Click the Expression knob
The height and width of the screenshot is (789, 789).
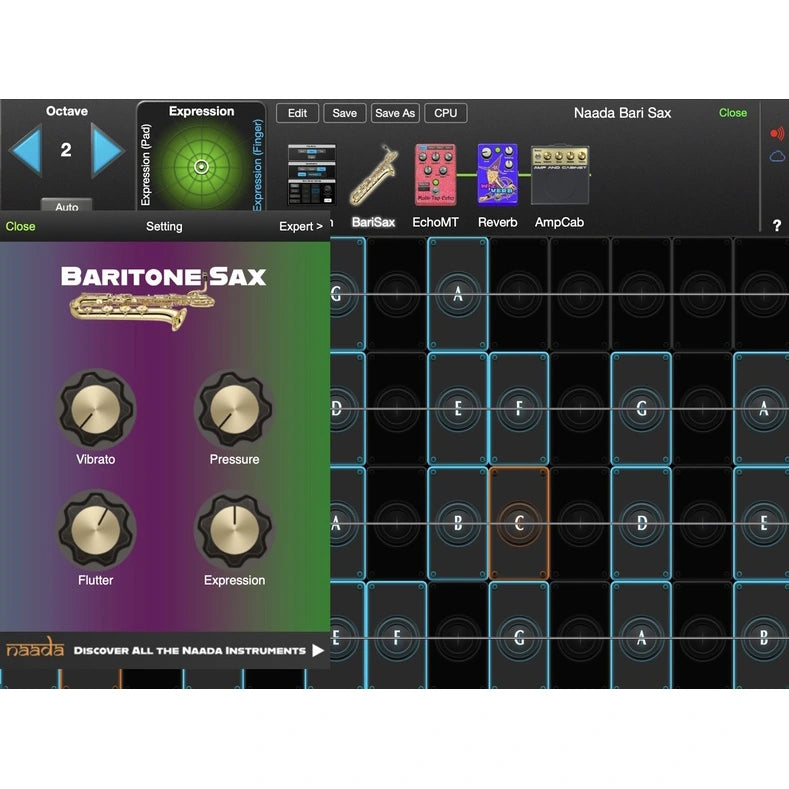(x=234, y=530)
